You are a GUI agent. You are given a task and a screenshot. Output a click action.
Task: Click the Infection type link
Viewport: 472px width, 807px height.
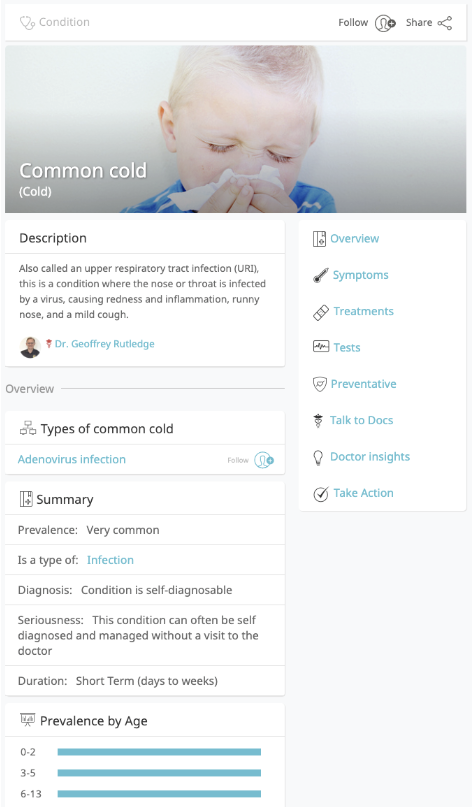(110, 560)
